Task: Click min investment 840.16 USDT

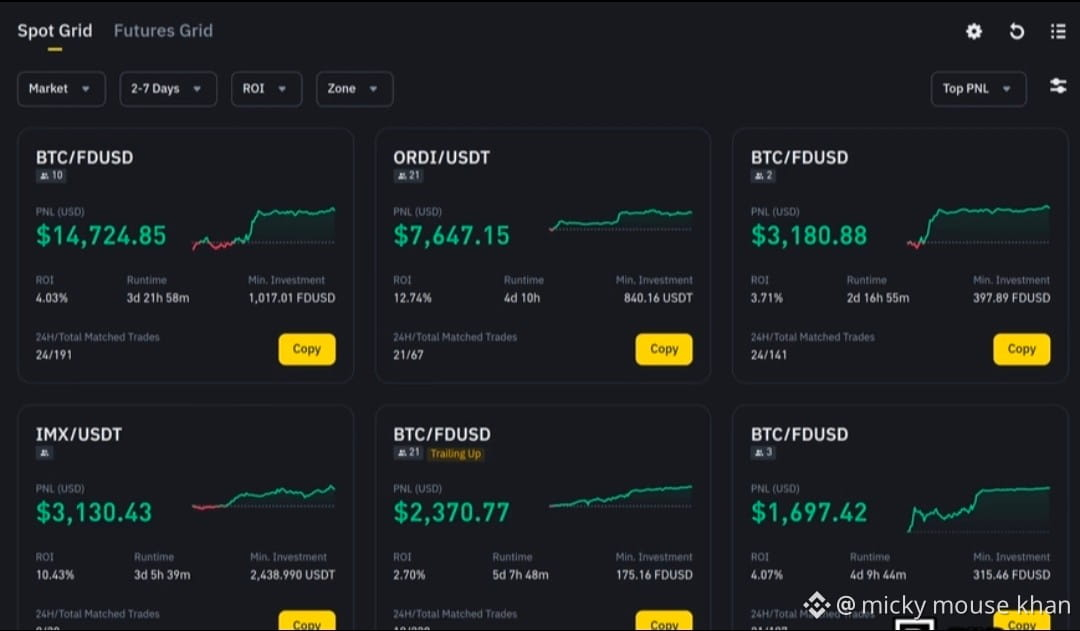Action: point(658,298)
